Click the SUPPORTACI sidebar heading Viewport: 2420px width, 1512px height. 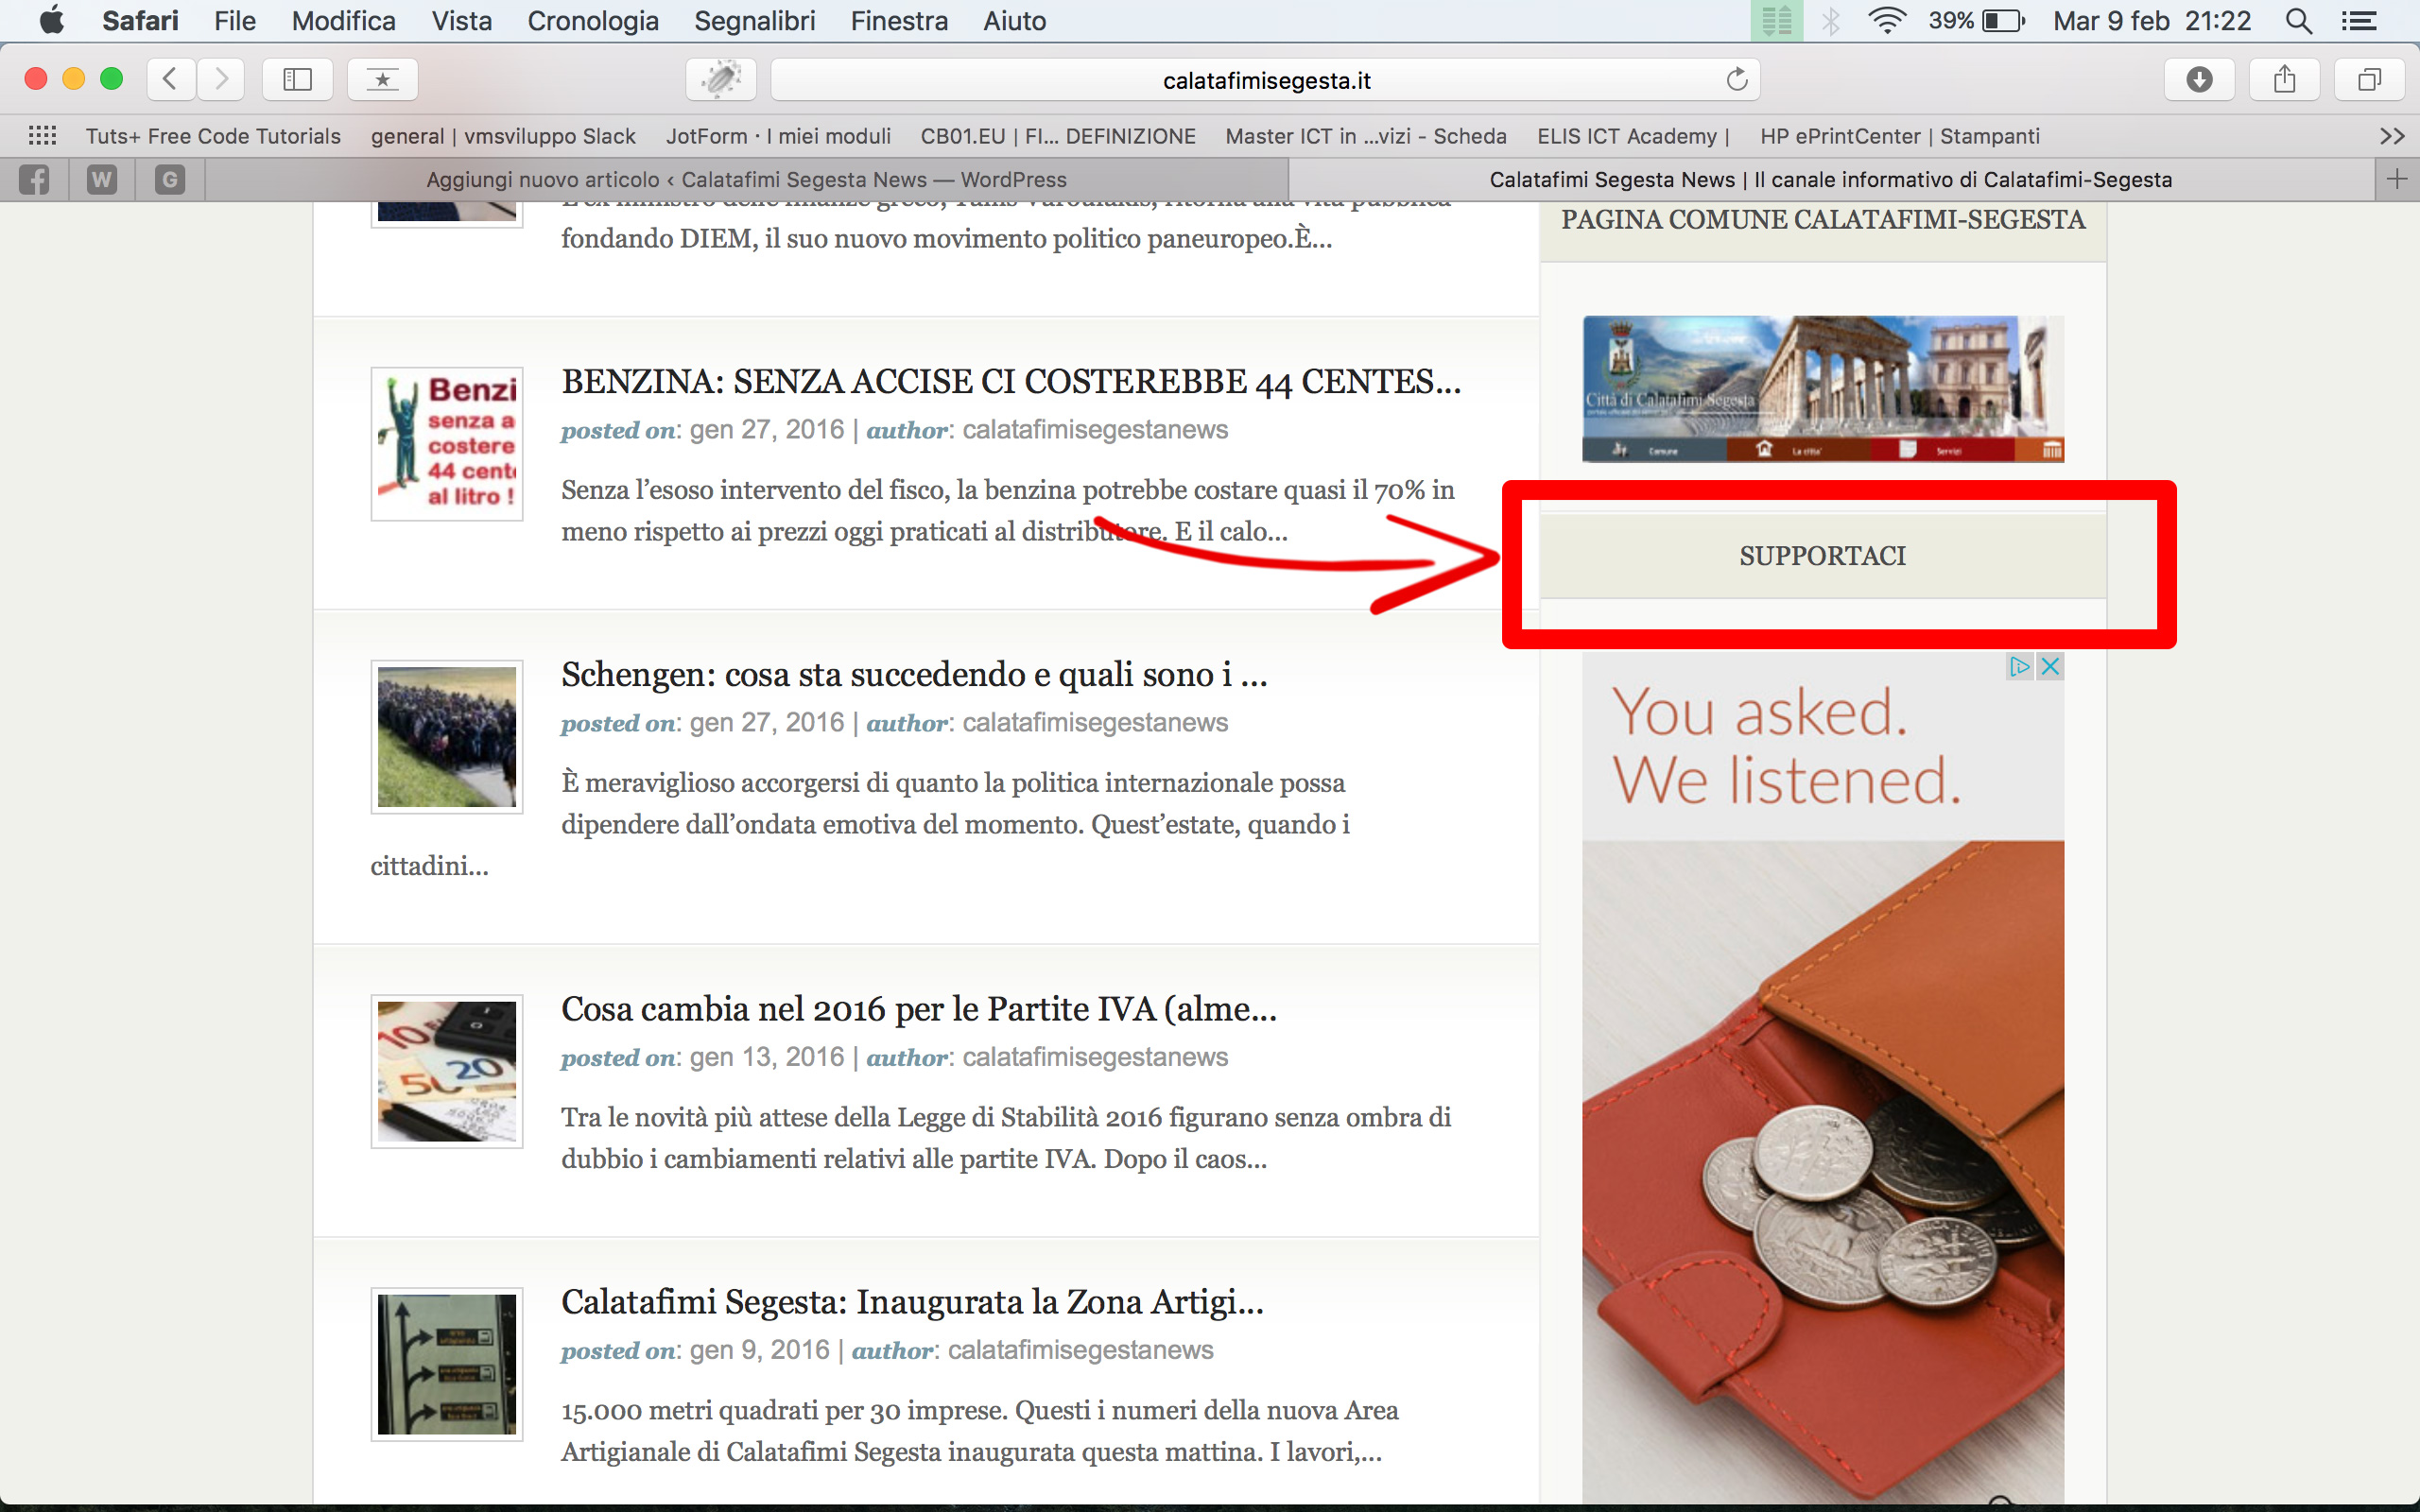tap(1822, 556)
